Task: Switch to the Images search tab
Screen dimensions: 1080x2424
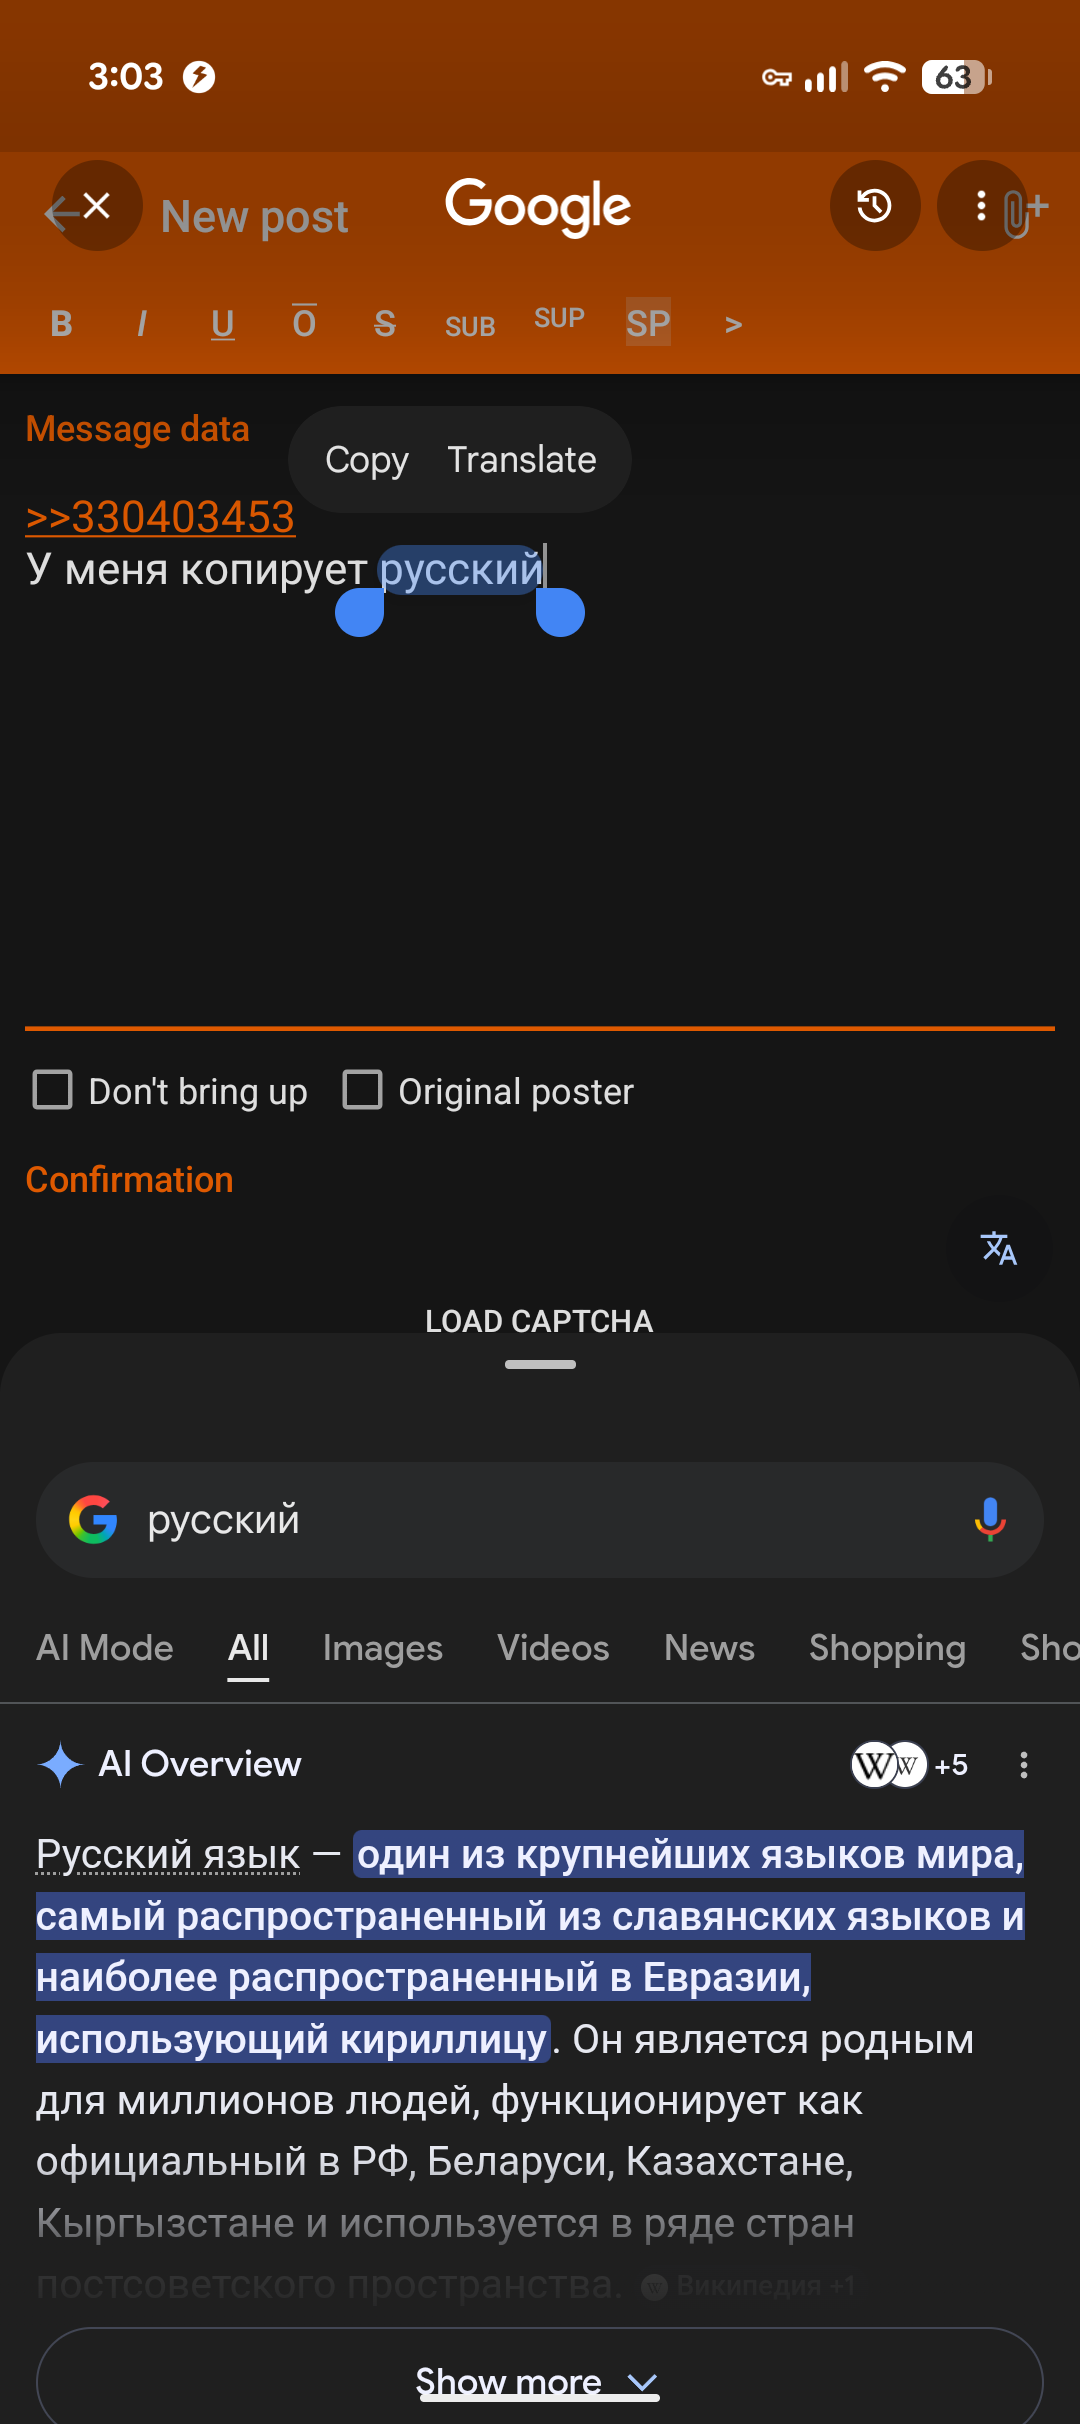Action: tap(382, 1648)
